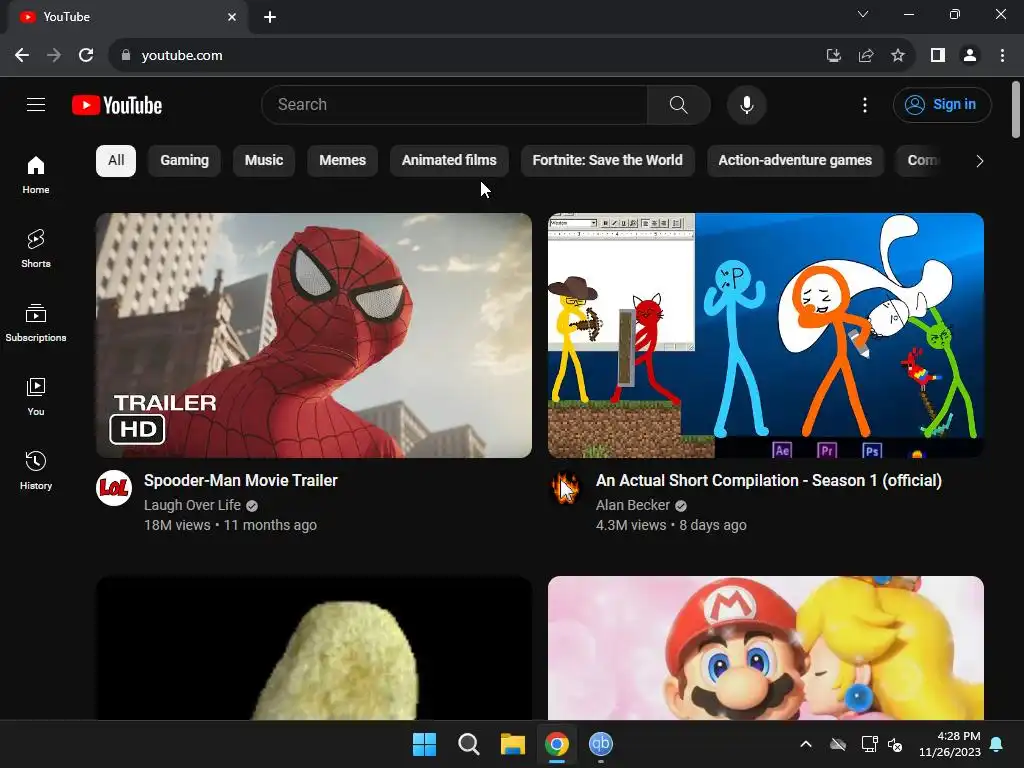Open tab search dropdown chevron

863,14
